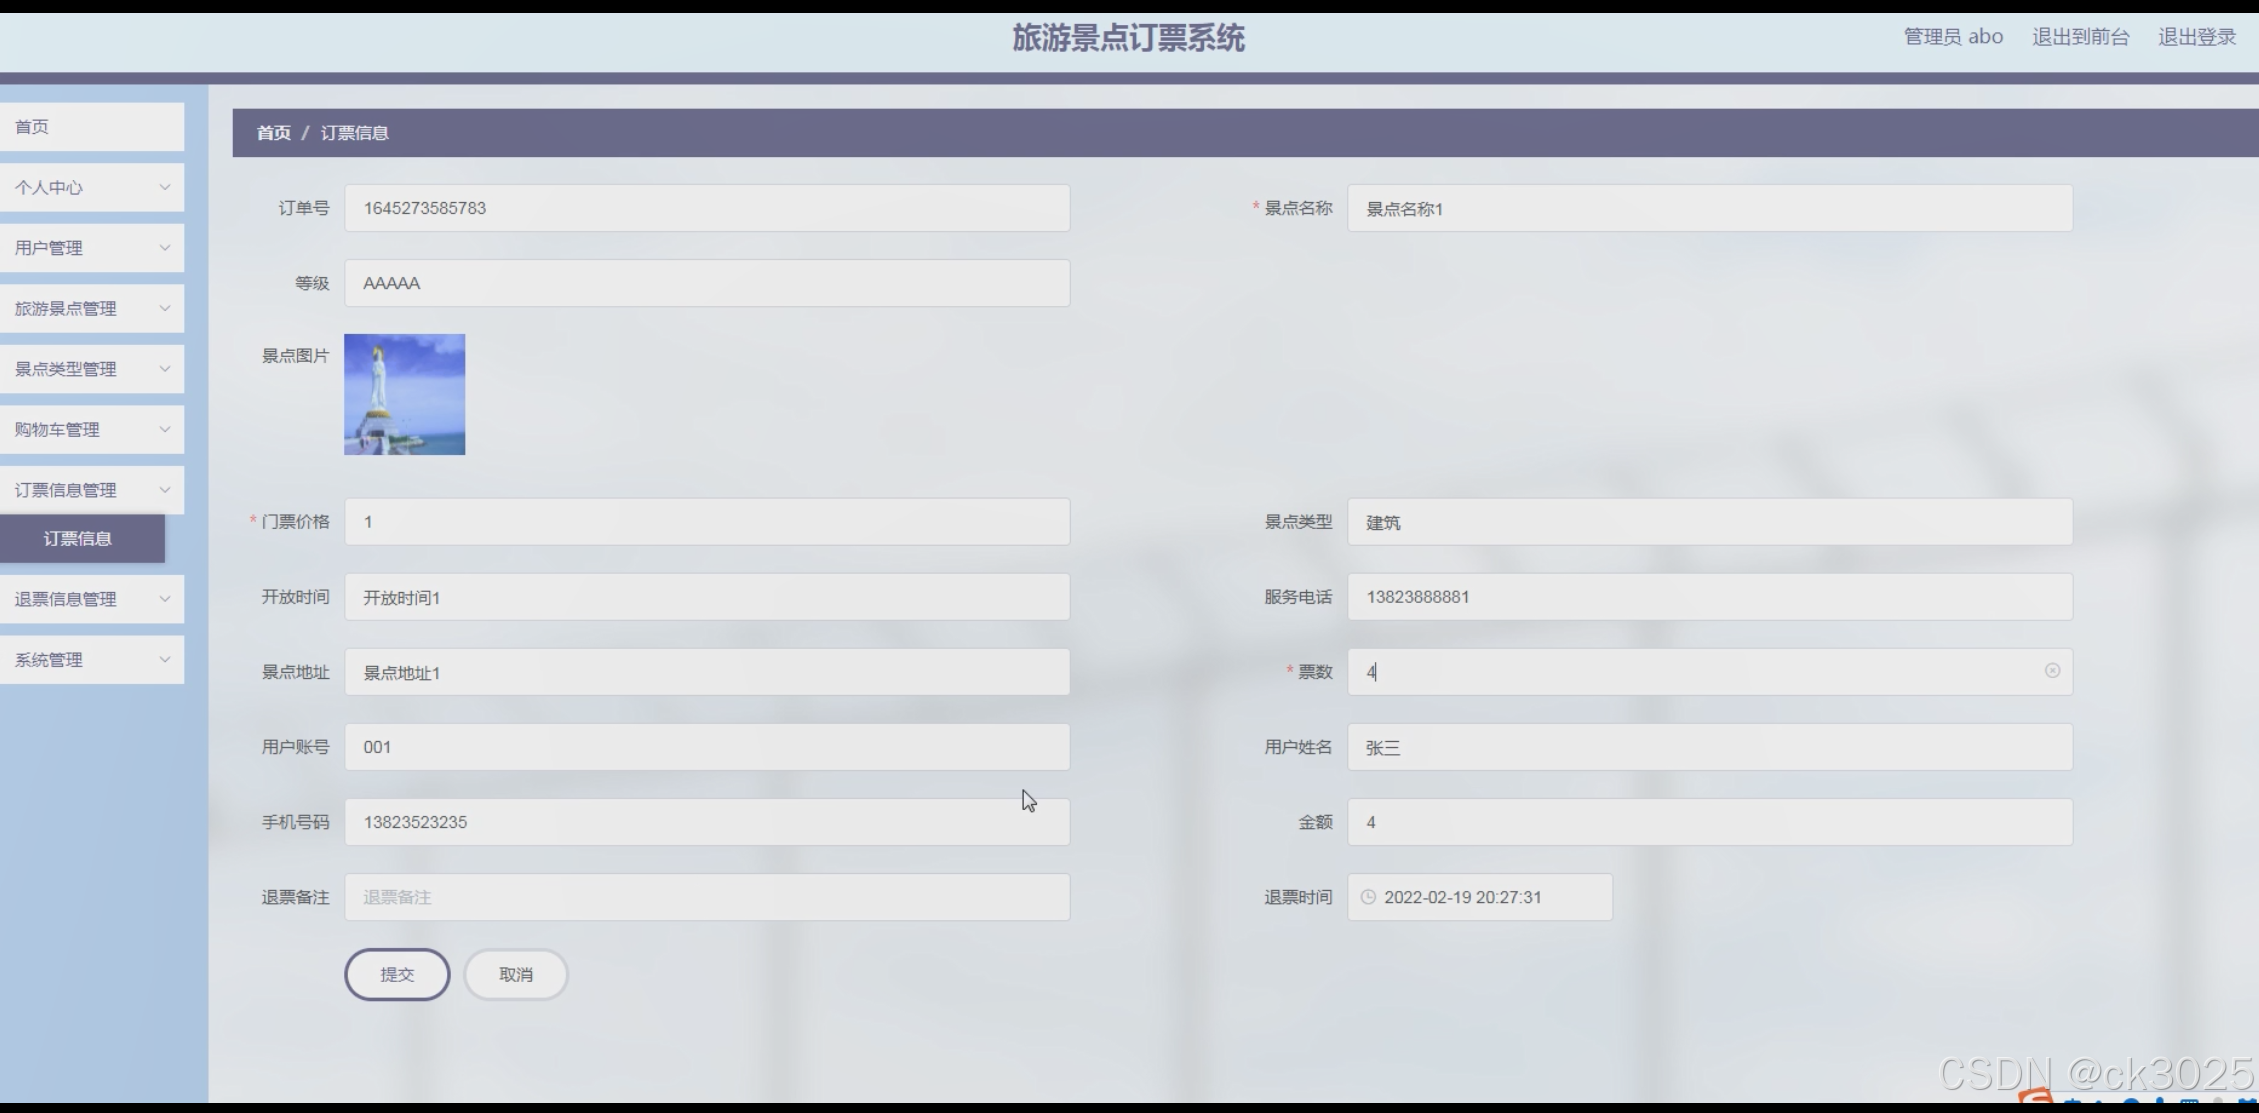Viewport: 2259px width, 1113px height.
Task: Click 首页 in the breadcrumb
Action: point(273,133)
